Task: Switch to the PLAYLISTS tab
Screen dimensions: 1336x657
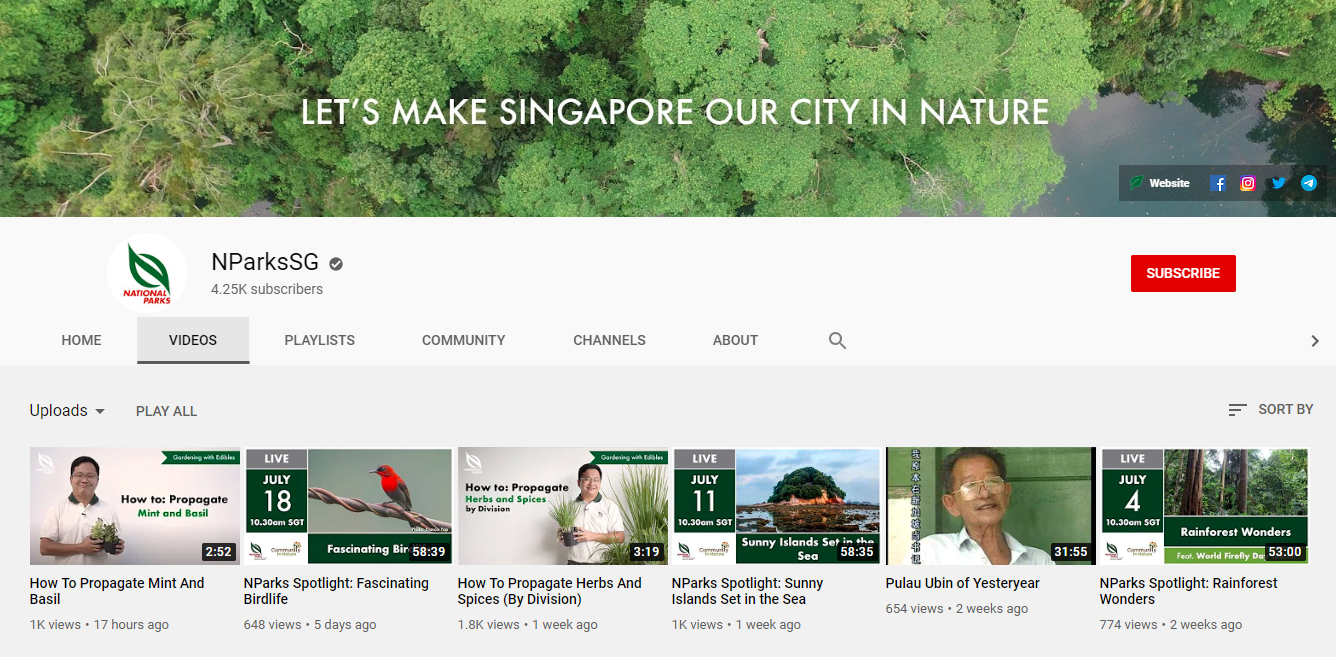Action: 319,340
